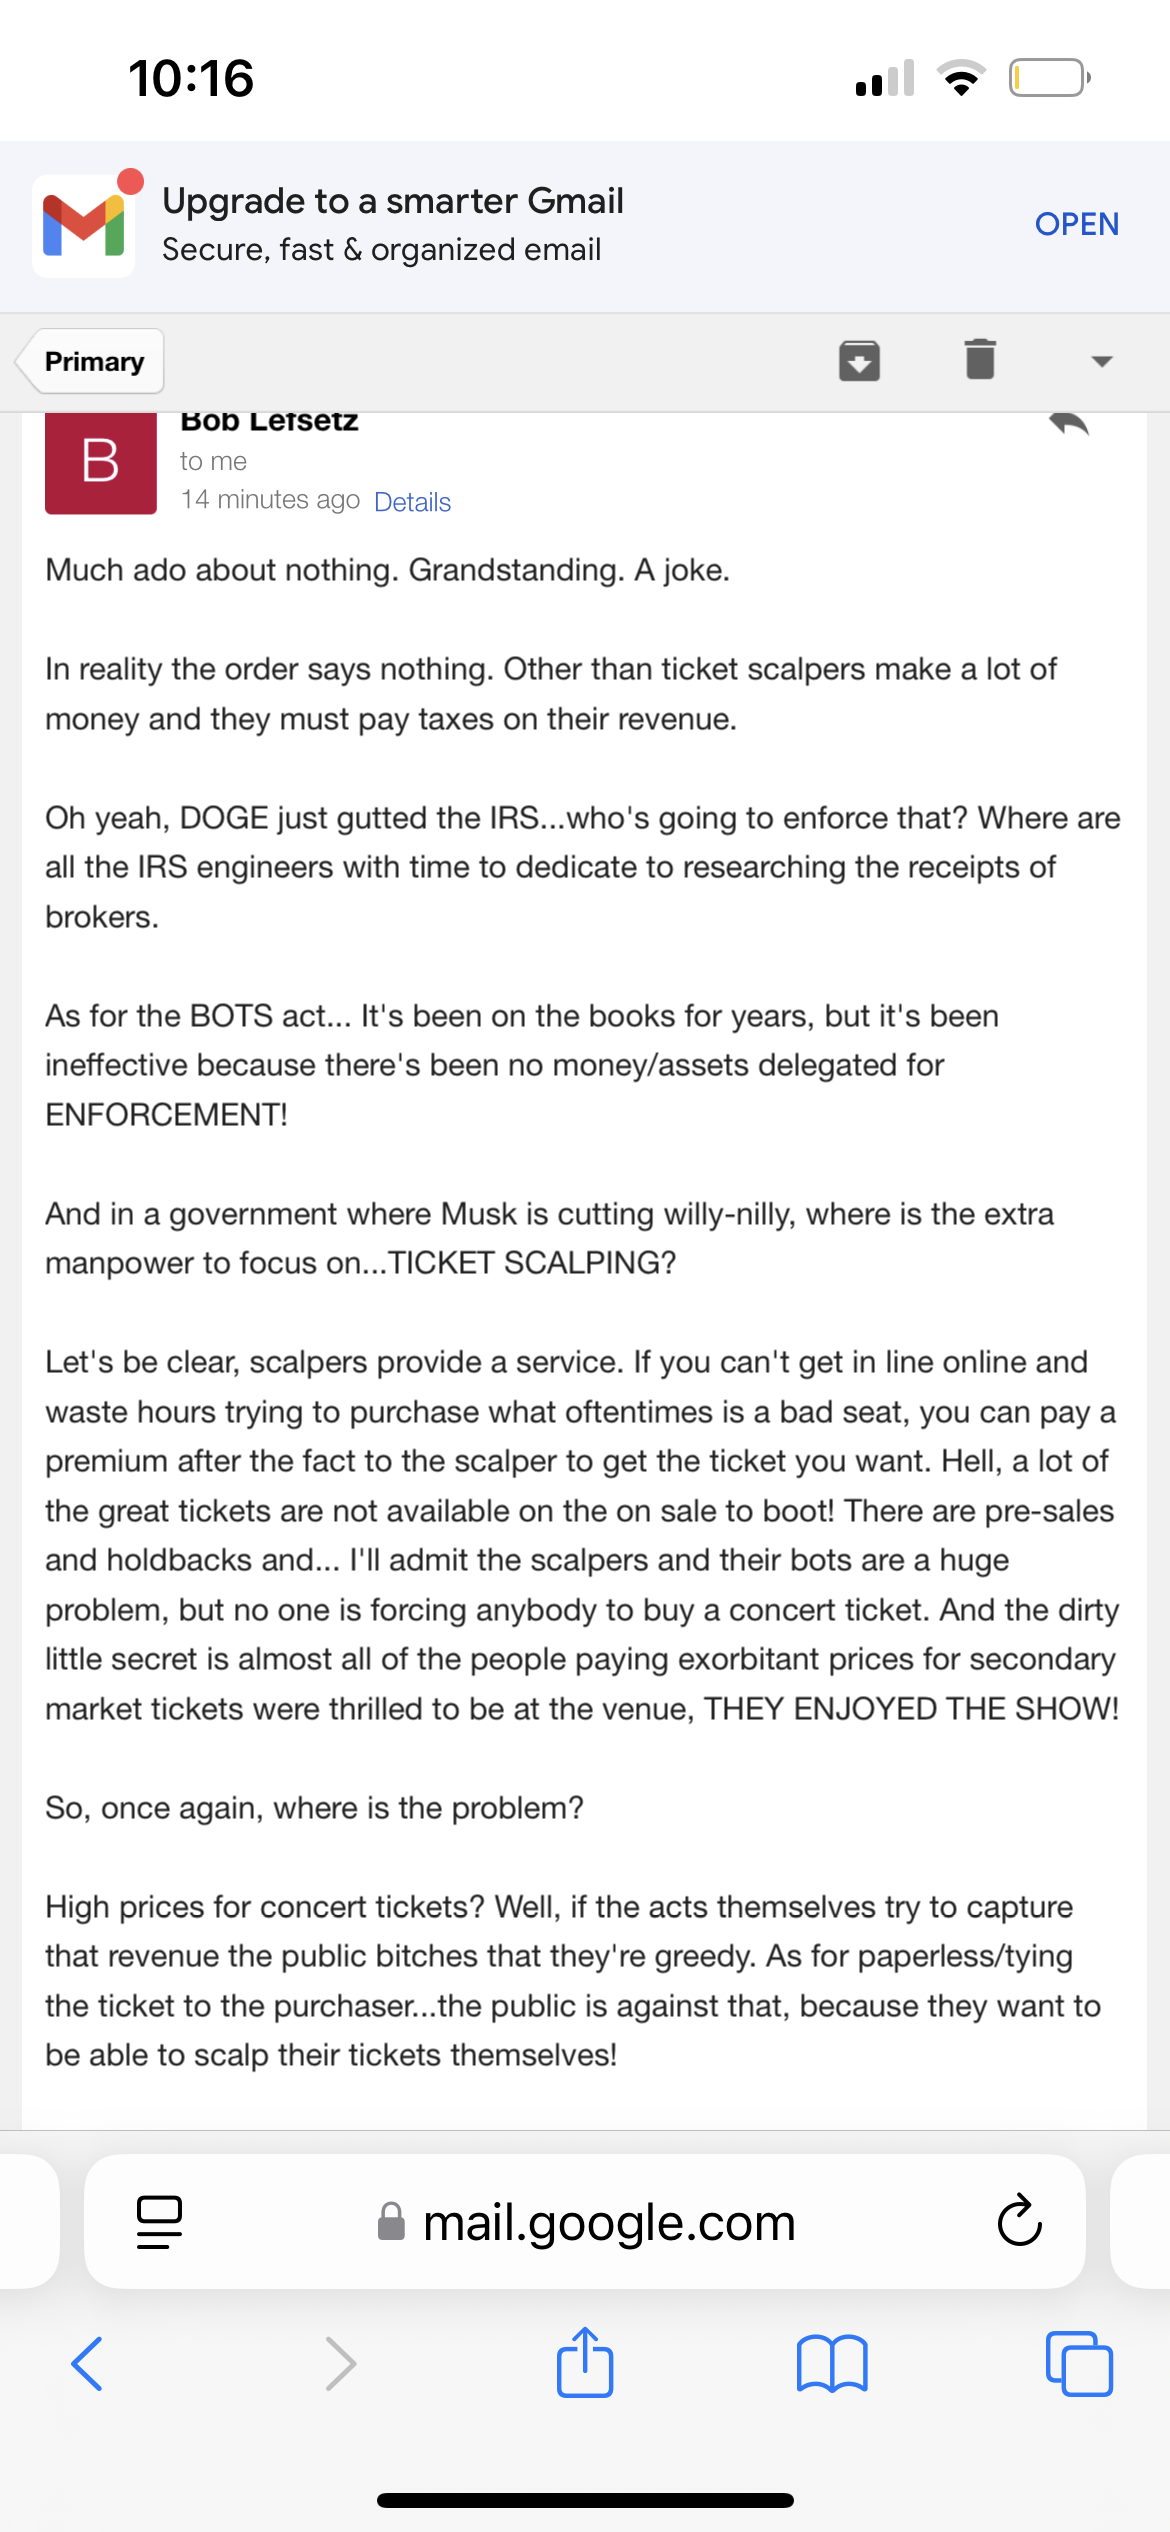Tap the Upgrade to a smarter Gmail banner
Image resolution: width=1170 pixels, height=2532 pixels.
585,226
